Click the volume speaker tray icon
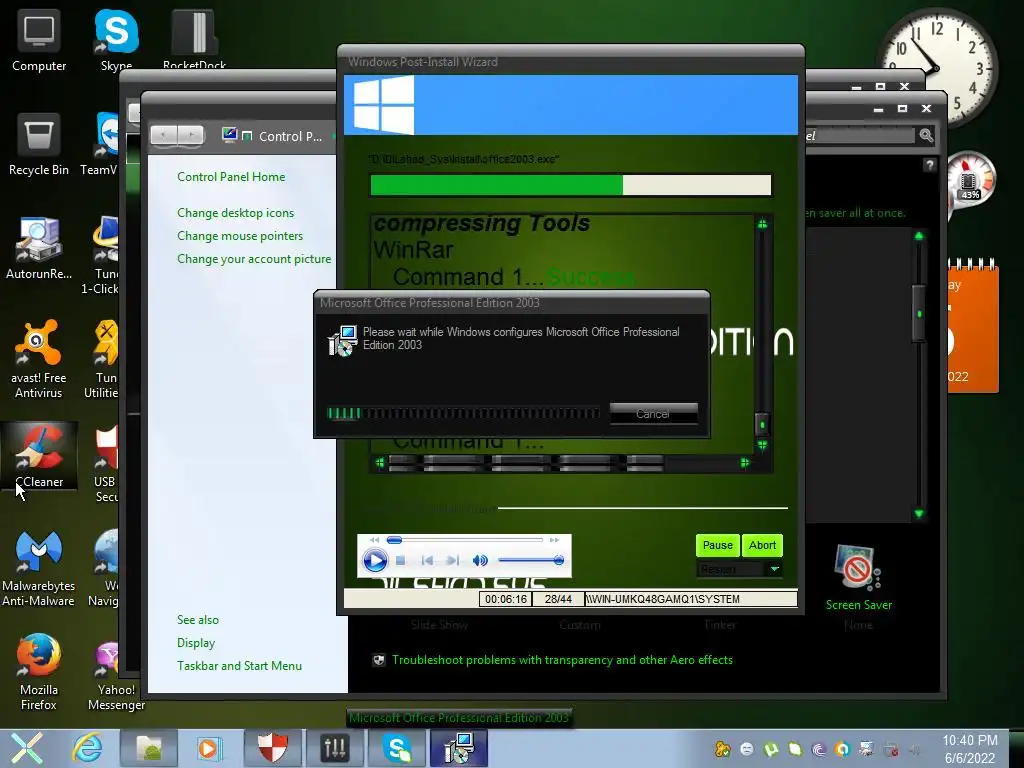 point(916,749)
